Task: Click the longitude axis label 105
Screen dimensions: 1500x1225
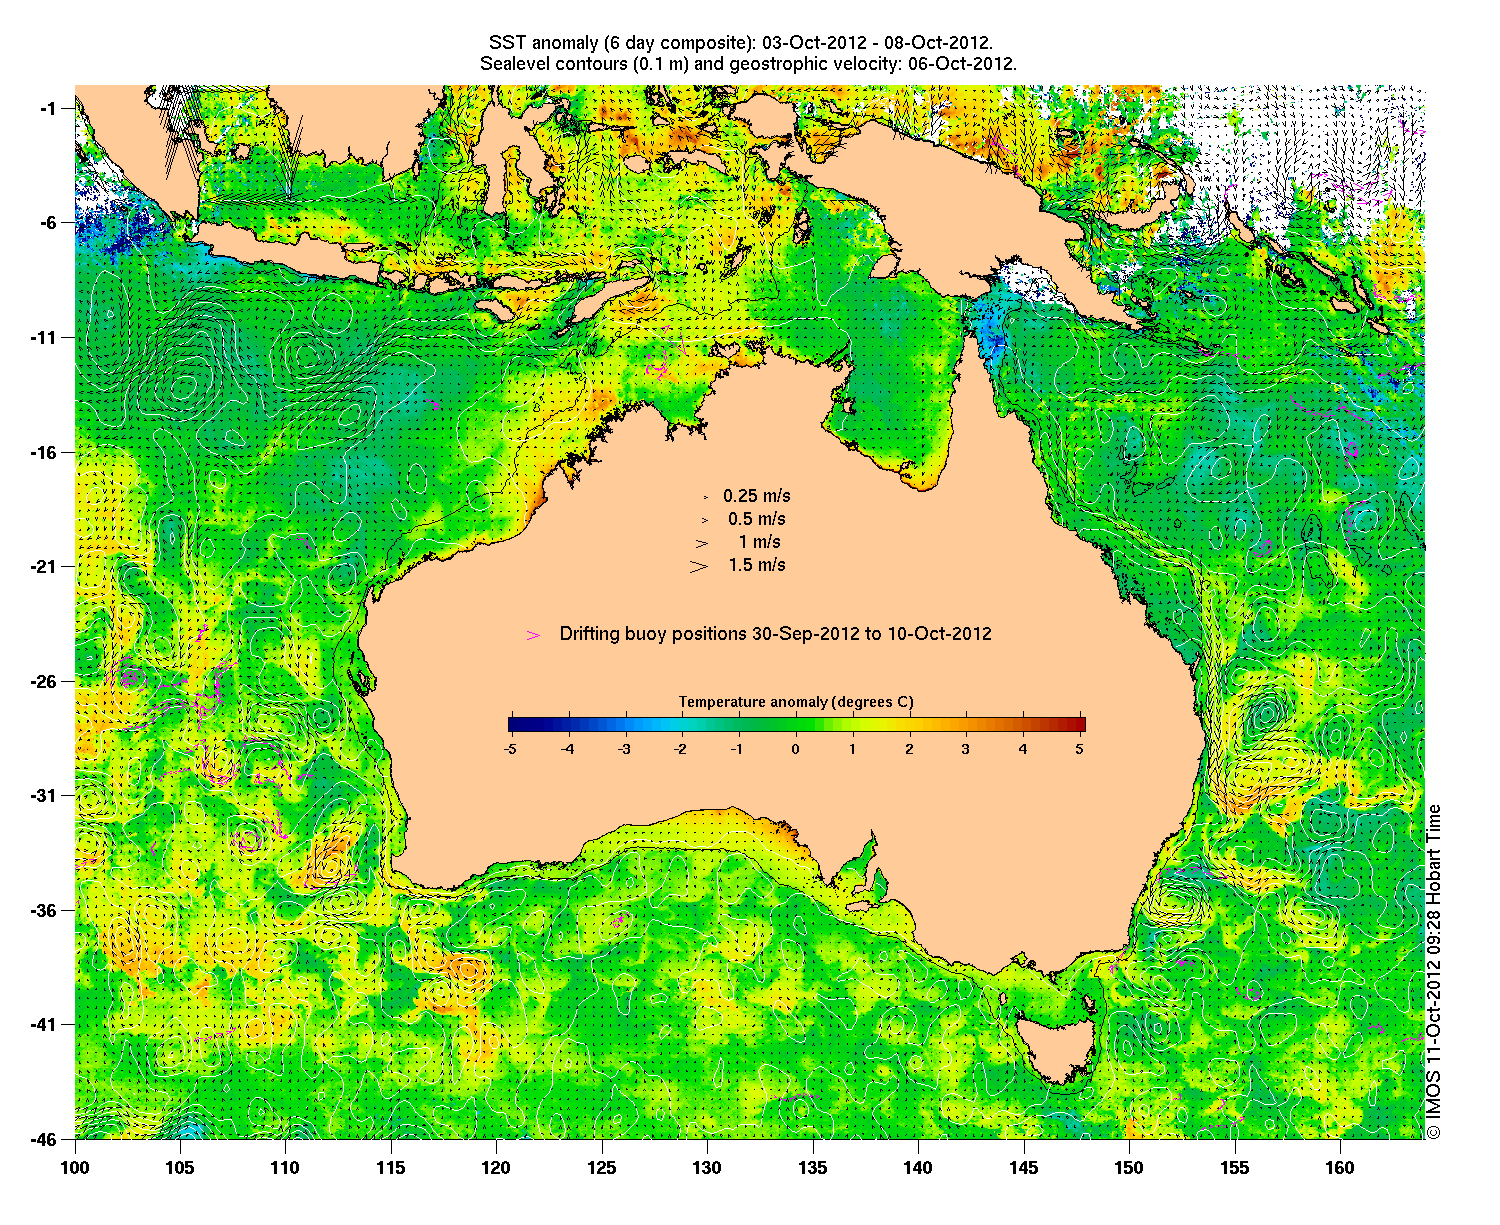Action: [x=180, y=1167]
